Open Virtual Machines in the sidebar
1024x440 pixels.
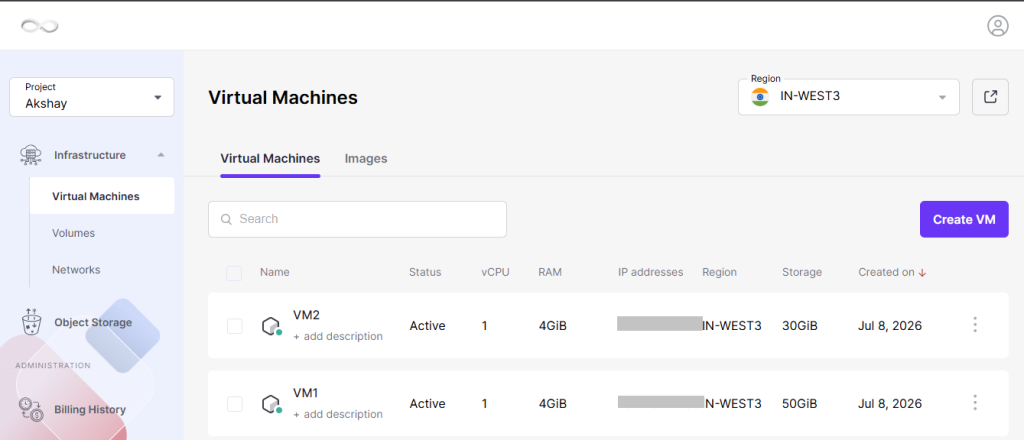[102, 196]
